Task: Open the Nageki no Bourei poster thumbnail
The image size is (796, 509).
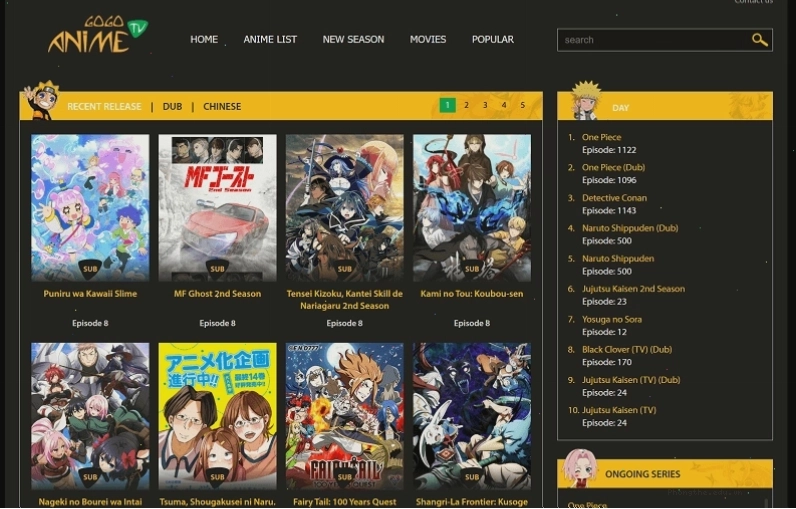Action: coord(90,416)
